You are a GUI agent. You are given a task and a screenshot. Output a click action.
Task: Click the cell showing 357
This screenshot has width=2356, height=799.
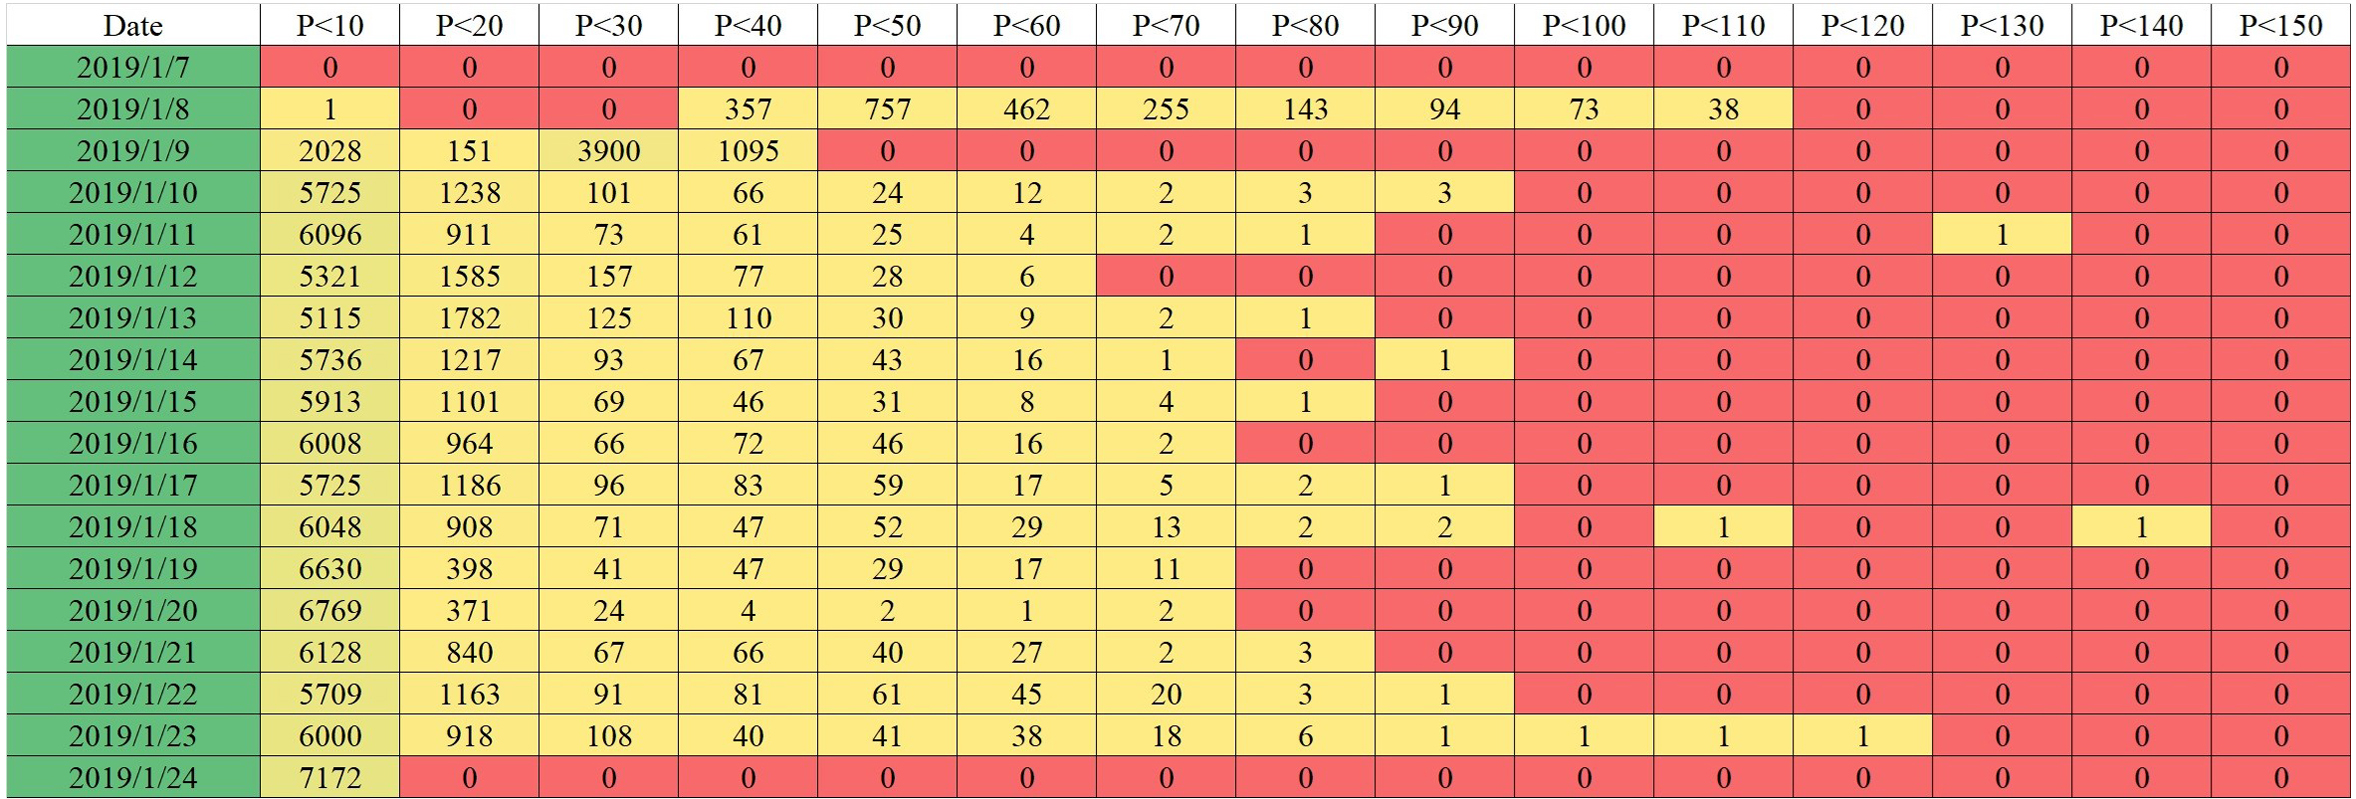pos(748,109)
